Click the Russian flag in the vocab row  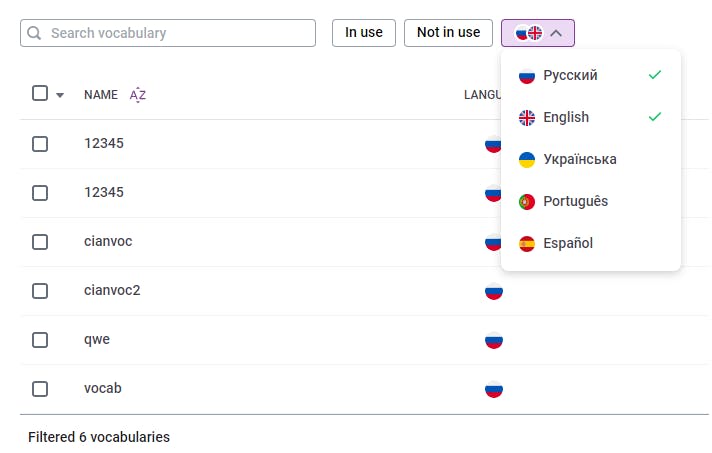point(493,389)
